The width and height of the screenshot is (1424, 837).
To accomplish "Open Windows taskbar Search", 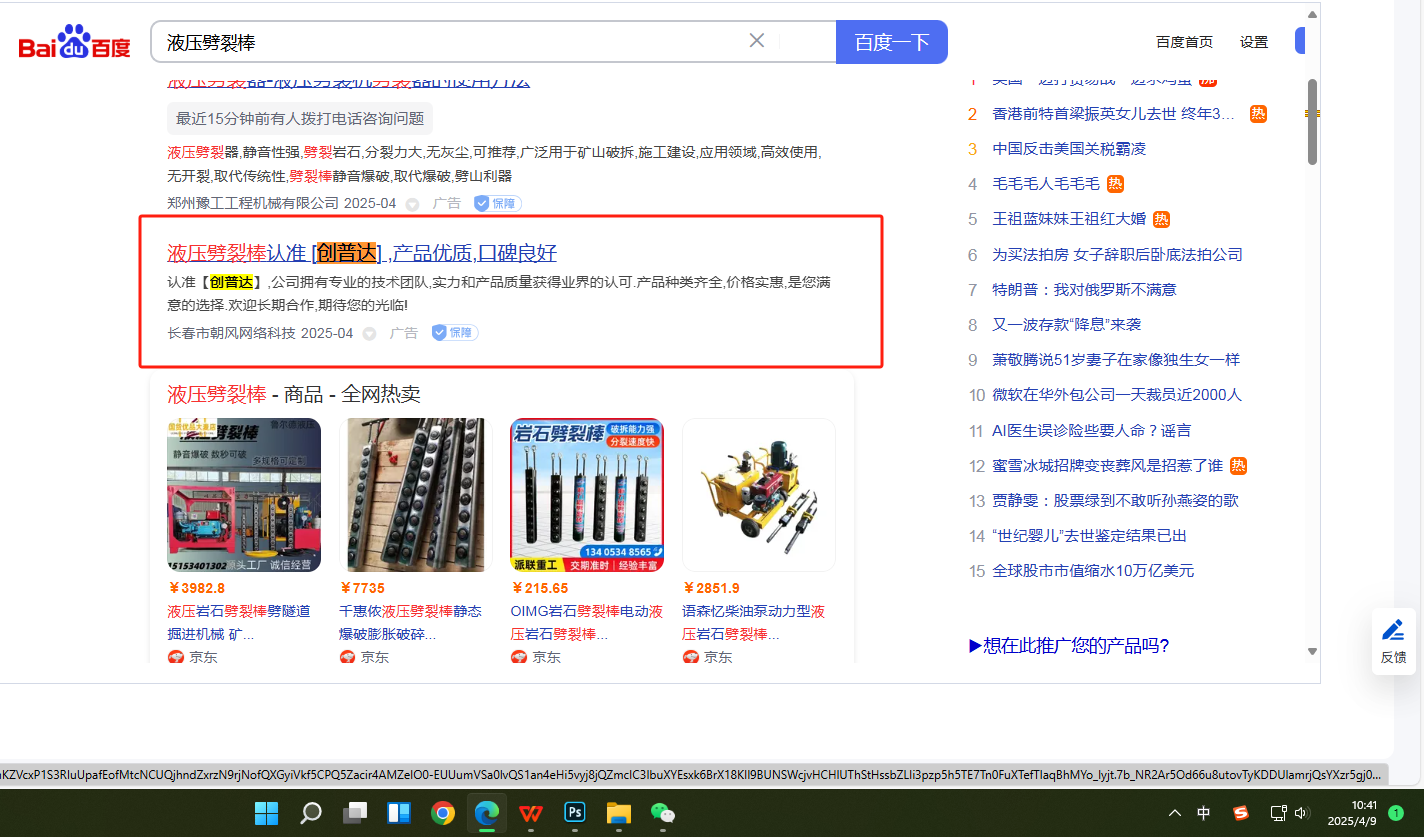I will click(x=311, y=813).
